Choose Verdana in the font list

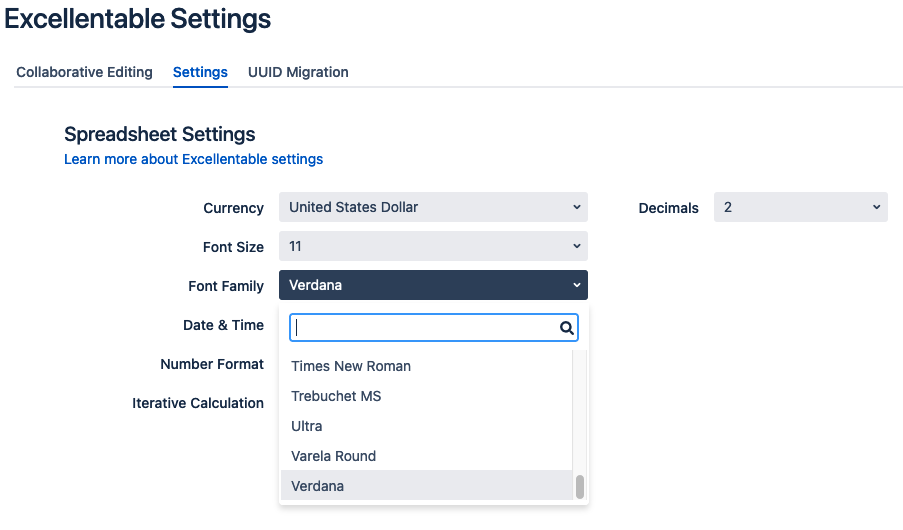[318, 486]
